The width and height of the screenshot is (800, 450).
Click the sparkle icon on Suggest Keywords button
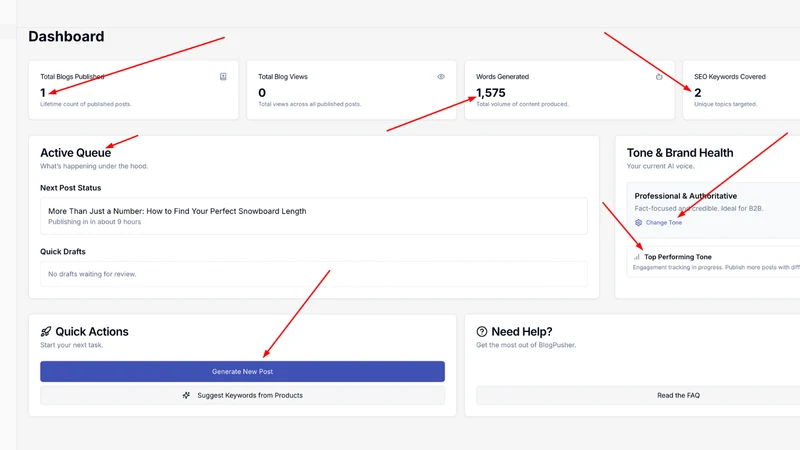(x=186, y=395)
